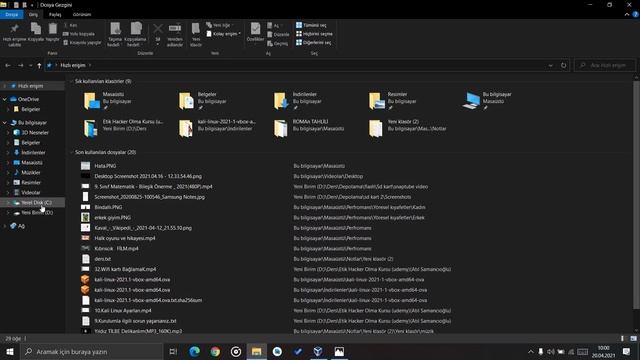Click Yolu kopyala in the ribbon

[x=79, y=34]
